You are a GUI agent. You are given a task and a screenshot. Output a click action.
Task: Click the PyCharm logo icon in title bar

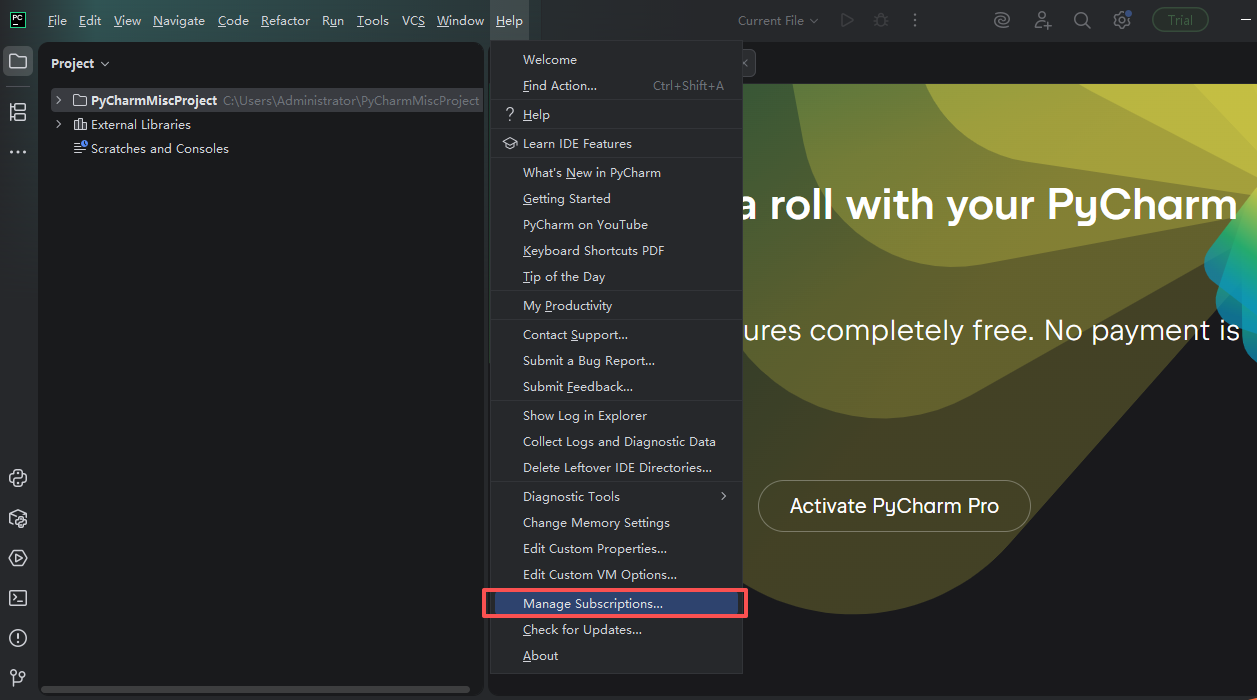click(x=18, y=20)
